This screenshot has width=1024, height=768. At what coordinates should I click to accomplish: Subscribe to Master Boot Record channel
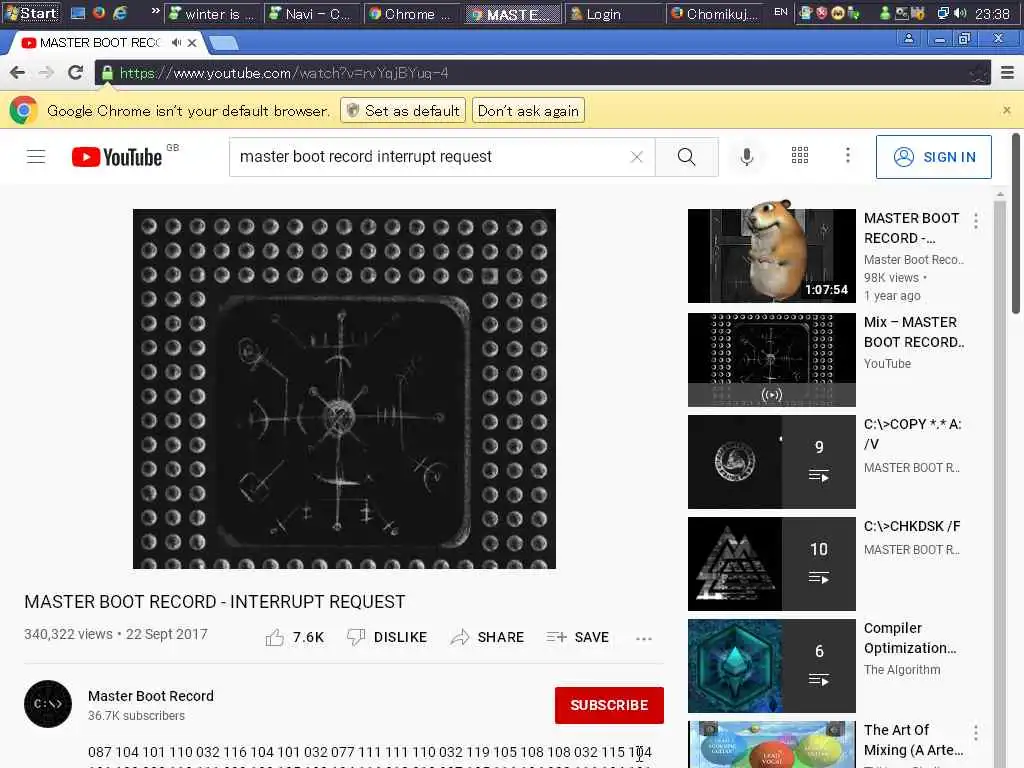tap(609, 705)
